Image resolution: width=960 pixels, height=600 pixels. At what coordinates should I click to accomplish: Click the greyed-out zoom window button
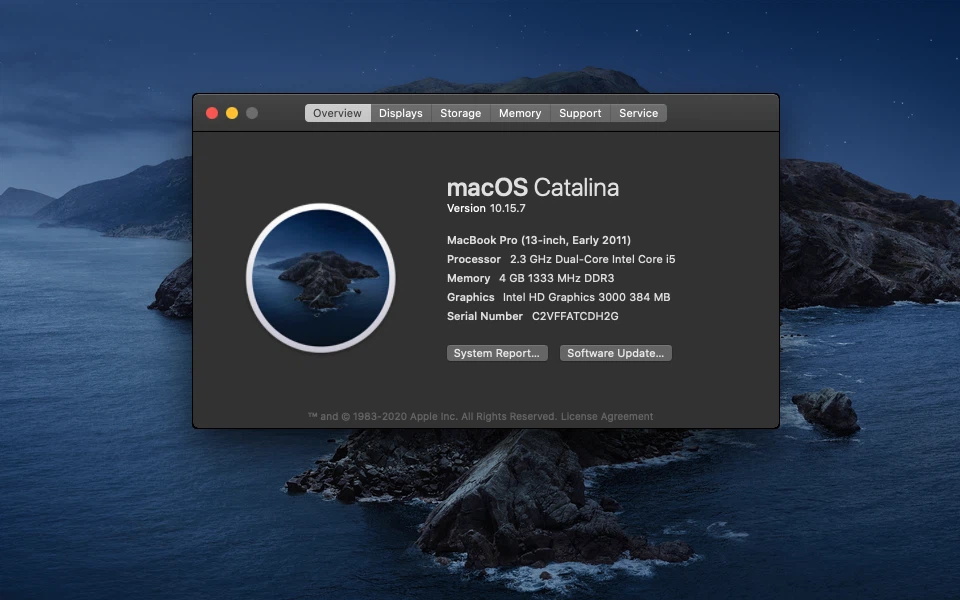pyautogui.click(x=252, y=113)
